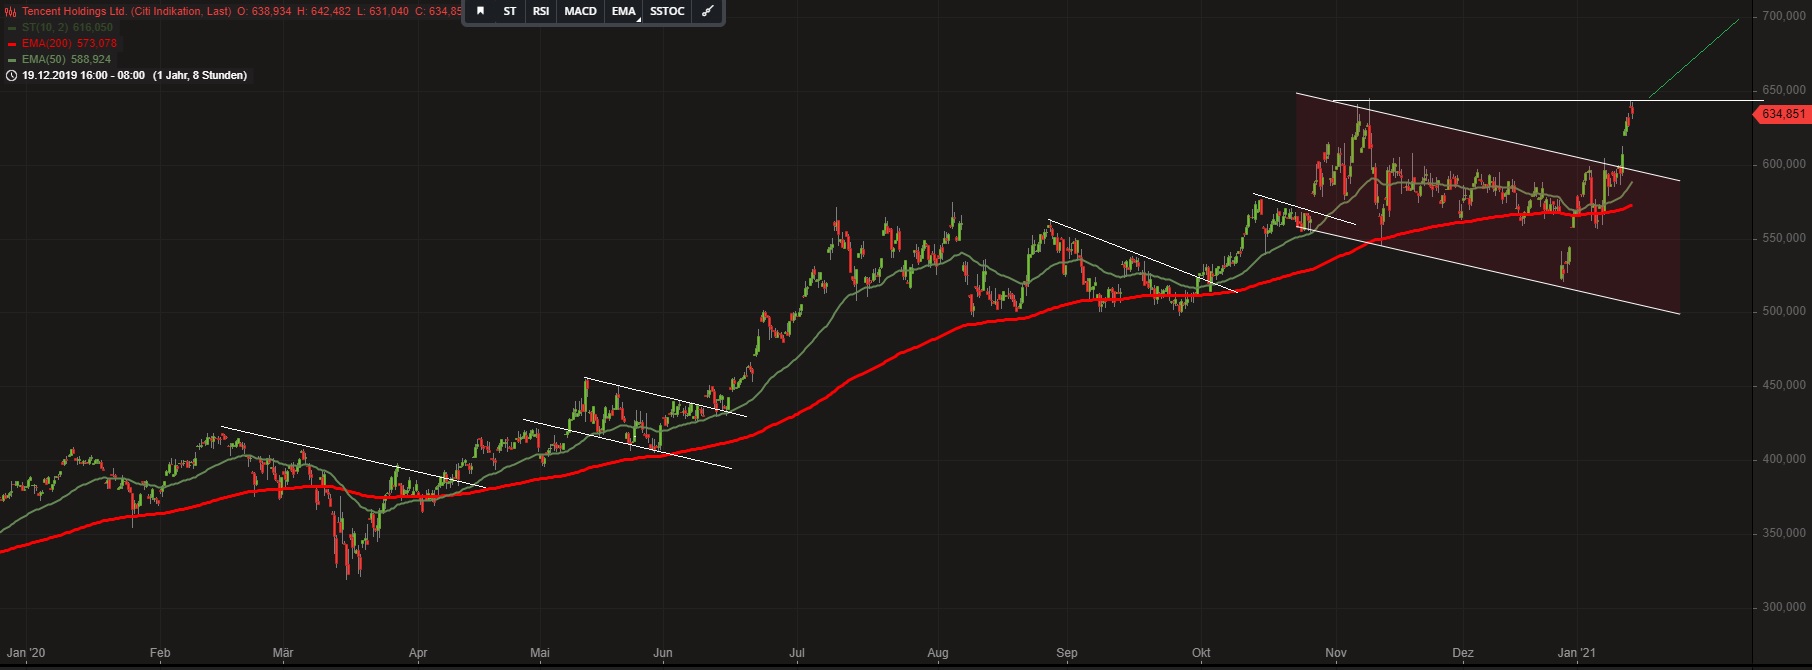1812x670 pixels.
Task: Click the Nov label on time axis
Action: click(1335, 653)
